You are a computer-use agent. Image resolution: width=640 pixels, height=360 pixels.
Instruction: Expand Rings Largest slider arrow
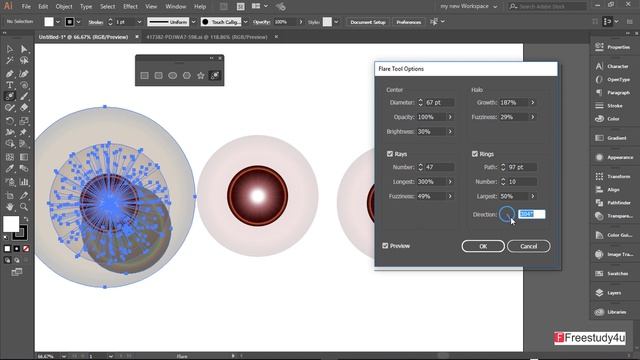533,196
